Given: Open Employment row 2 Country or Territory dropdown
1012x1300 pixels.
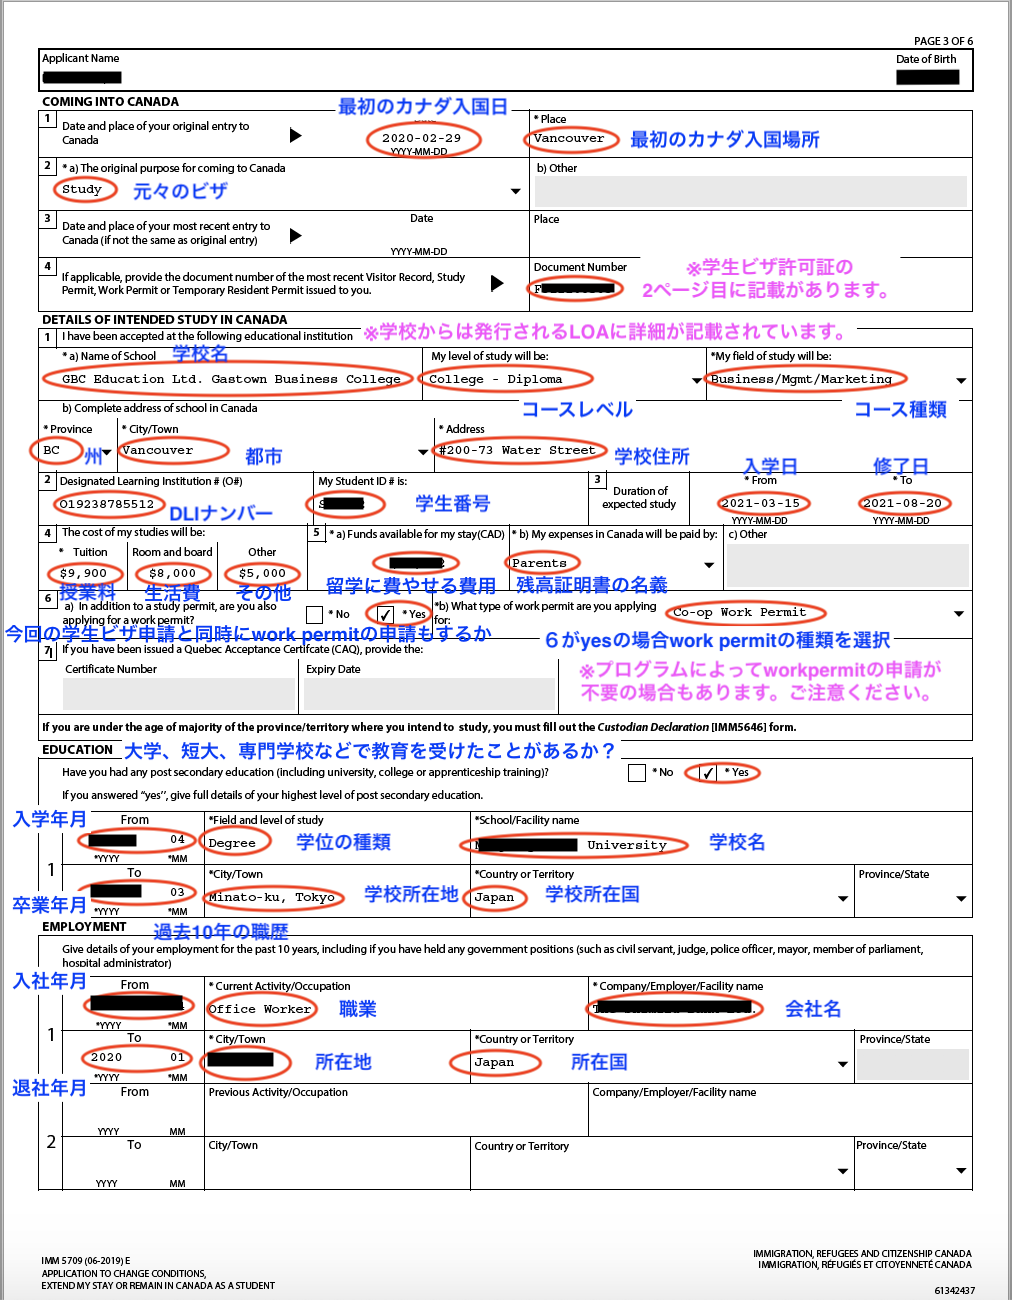Looking at the screenshot, I should pos(843,1170).
